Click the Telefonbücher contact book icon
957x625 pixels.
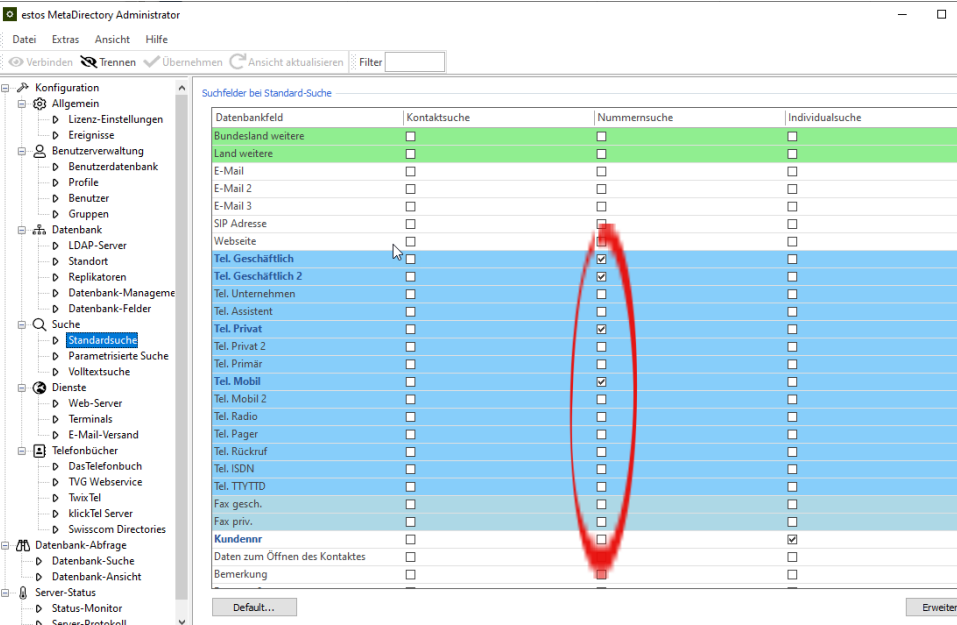point(40,451)
